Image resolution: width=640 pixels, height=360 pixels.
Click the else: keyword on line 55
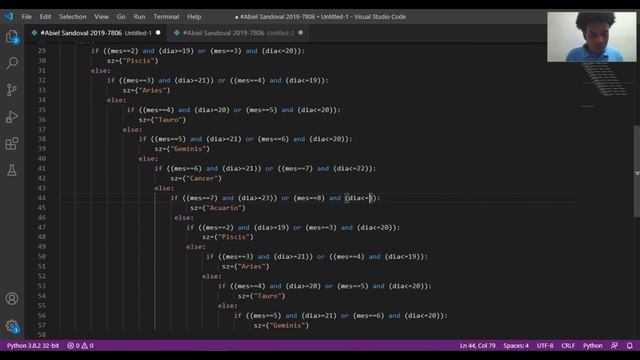[x=228, y=306]
